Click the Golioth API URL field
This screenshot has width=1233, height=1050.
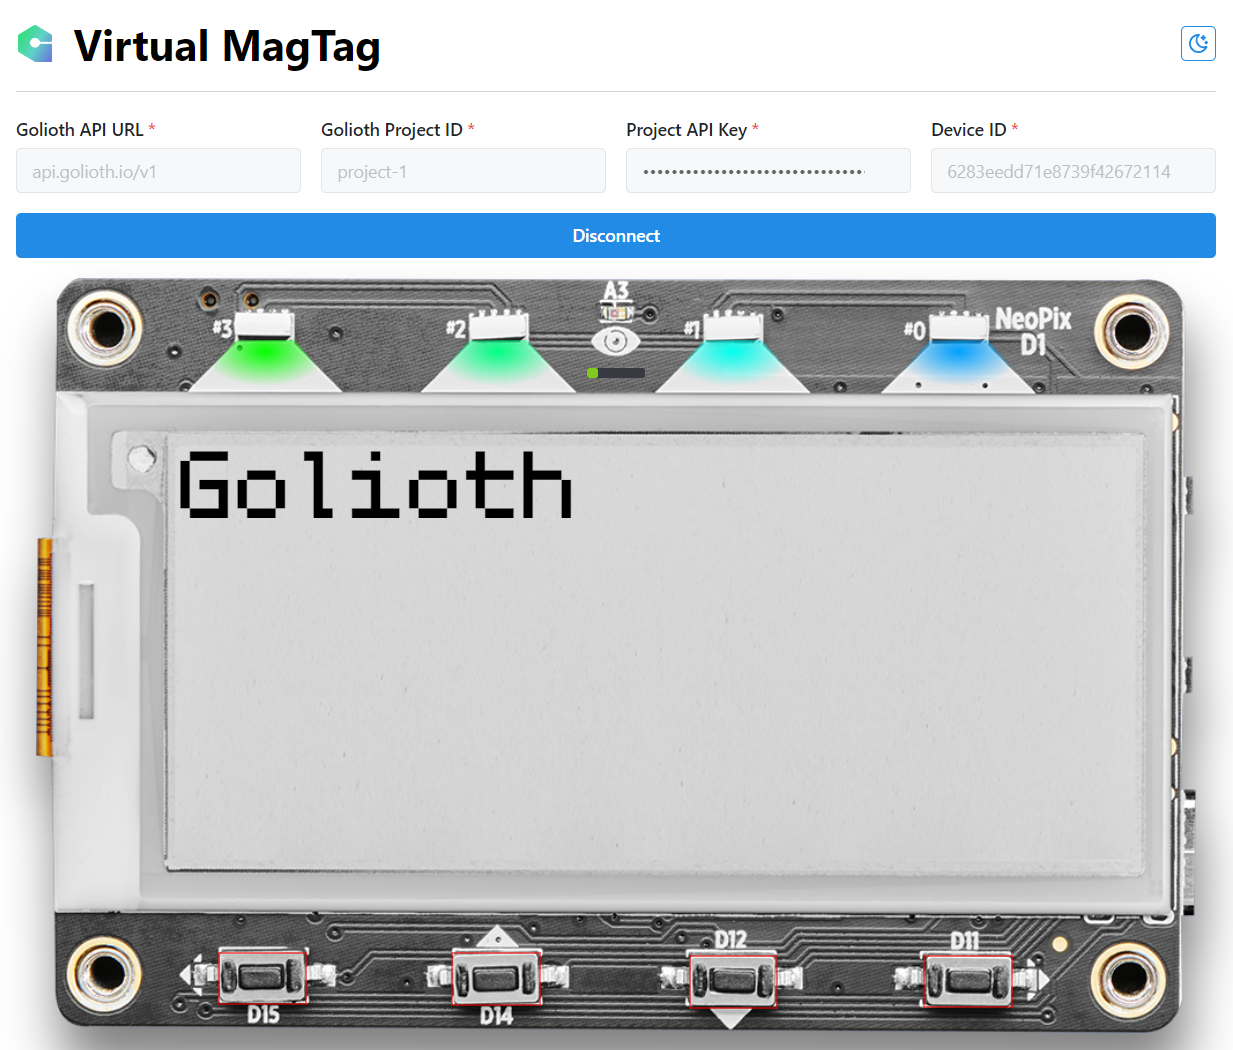pos(158,171)
